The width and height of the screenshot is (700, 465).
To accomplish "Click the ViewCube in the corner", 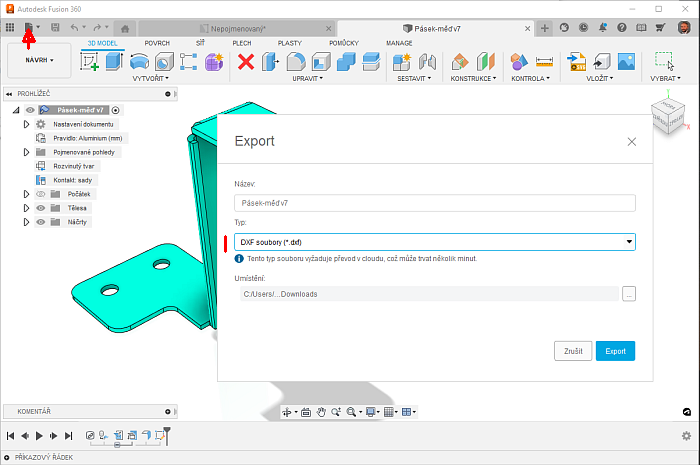I will point(669,113).
